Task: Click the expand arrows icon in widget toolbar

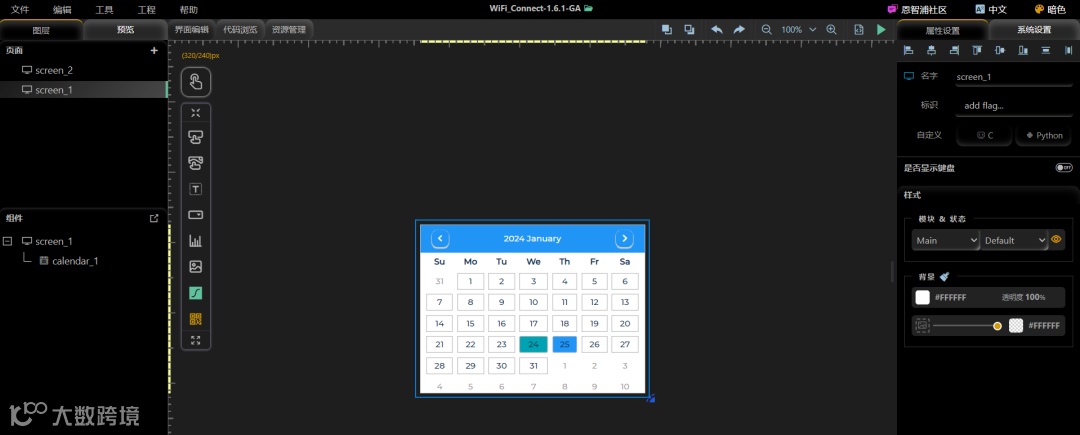Action: 196,340
